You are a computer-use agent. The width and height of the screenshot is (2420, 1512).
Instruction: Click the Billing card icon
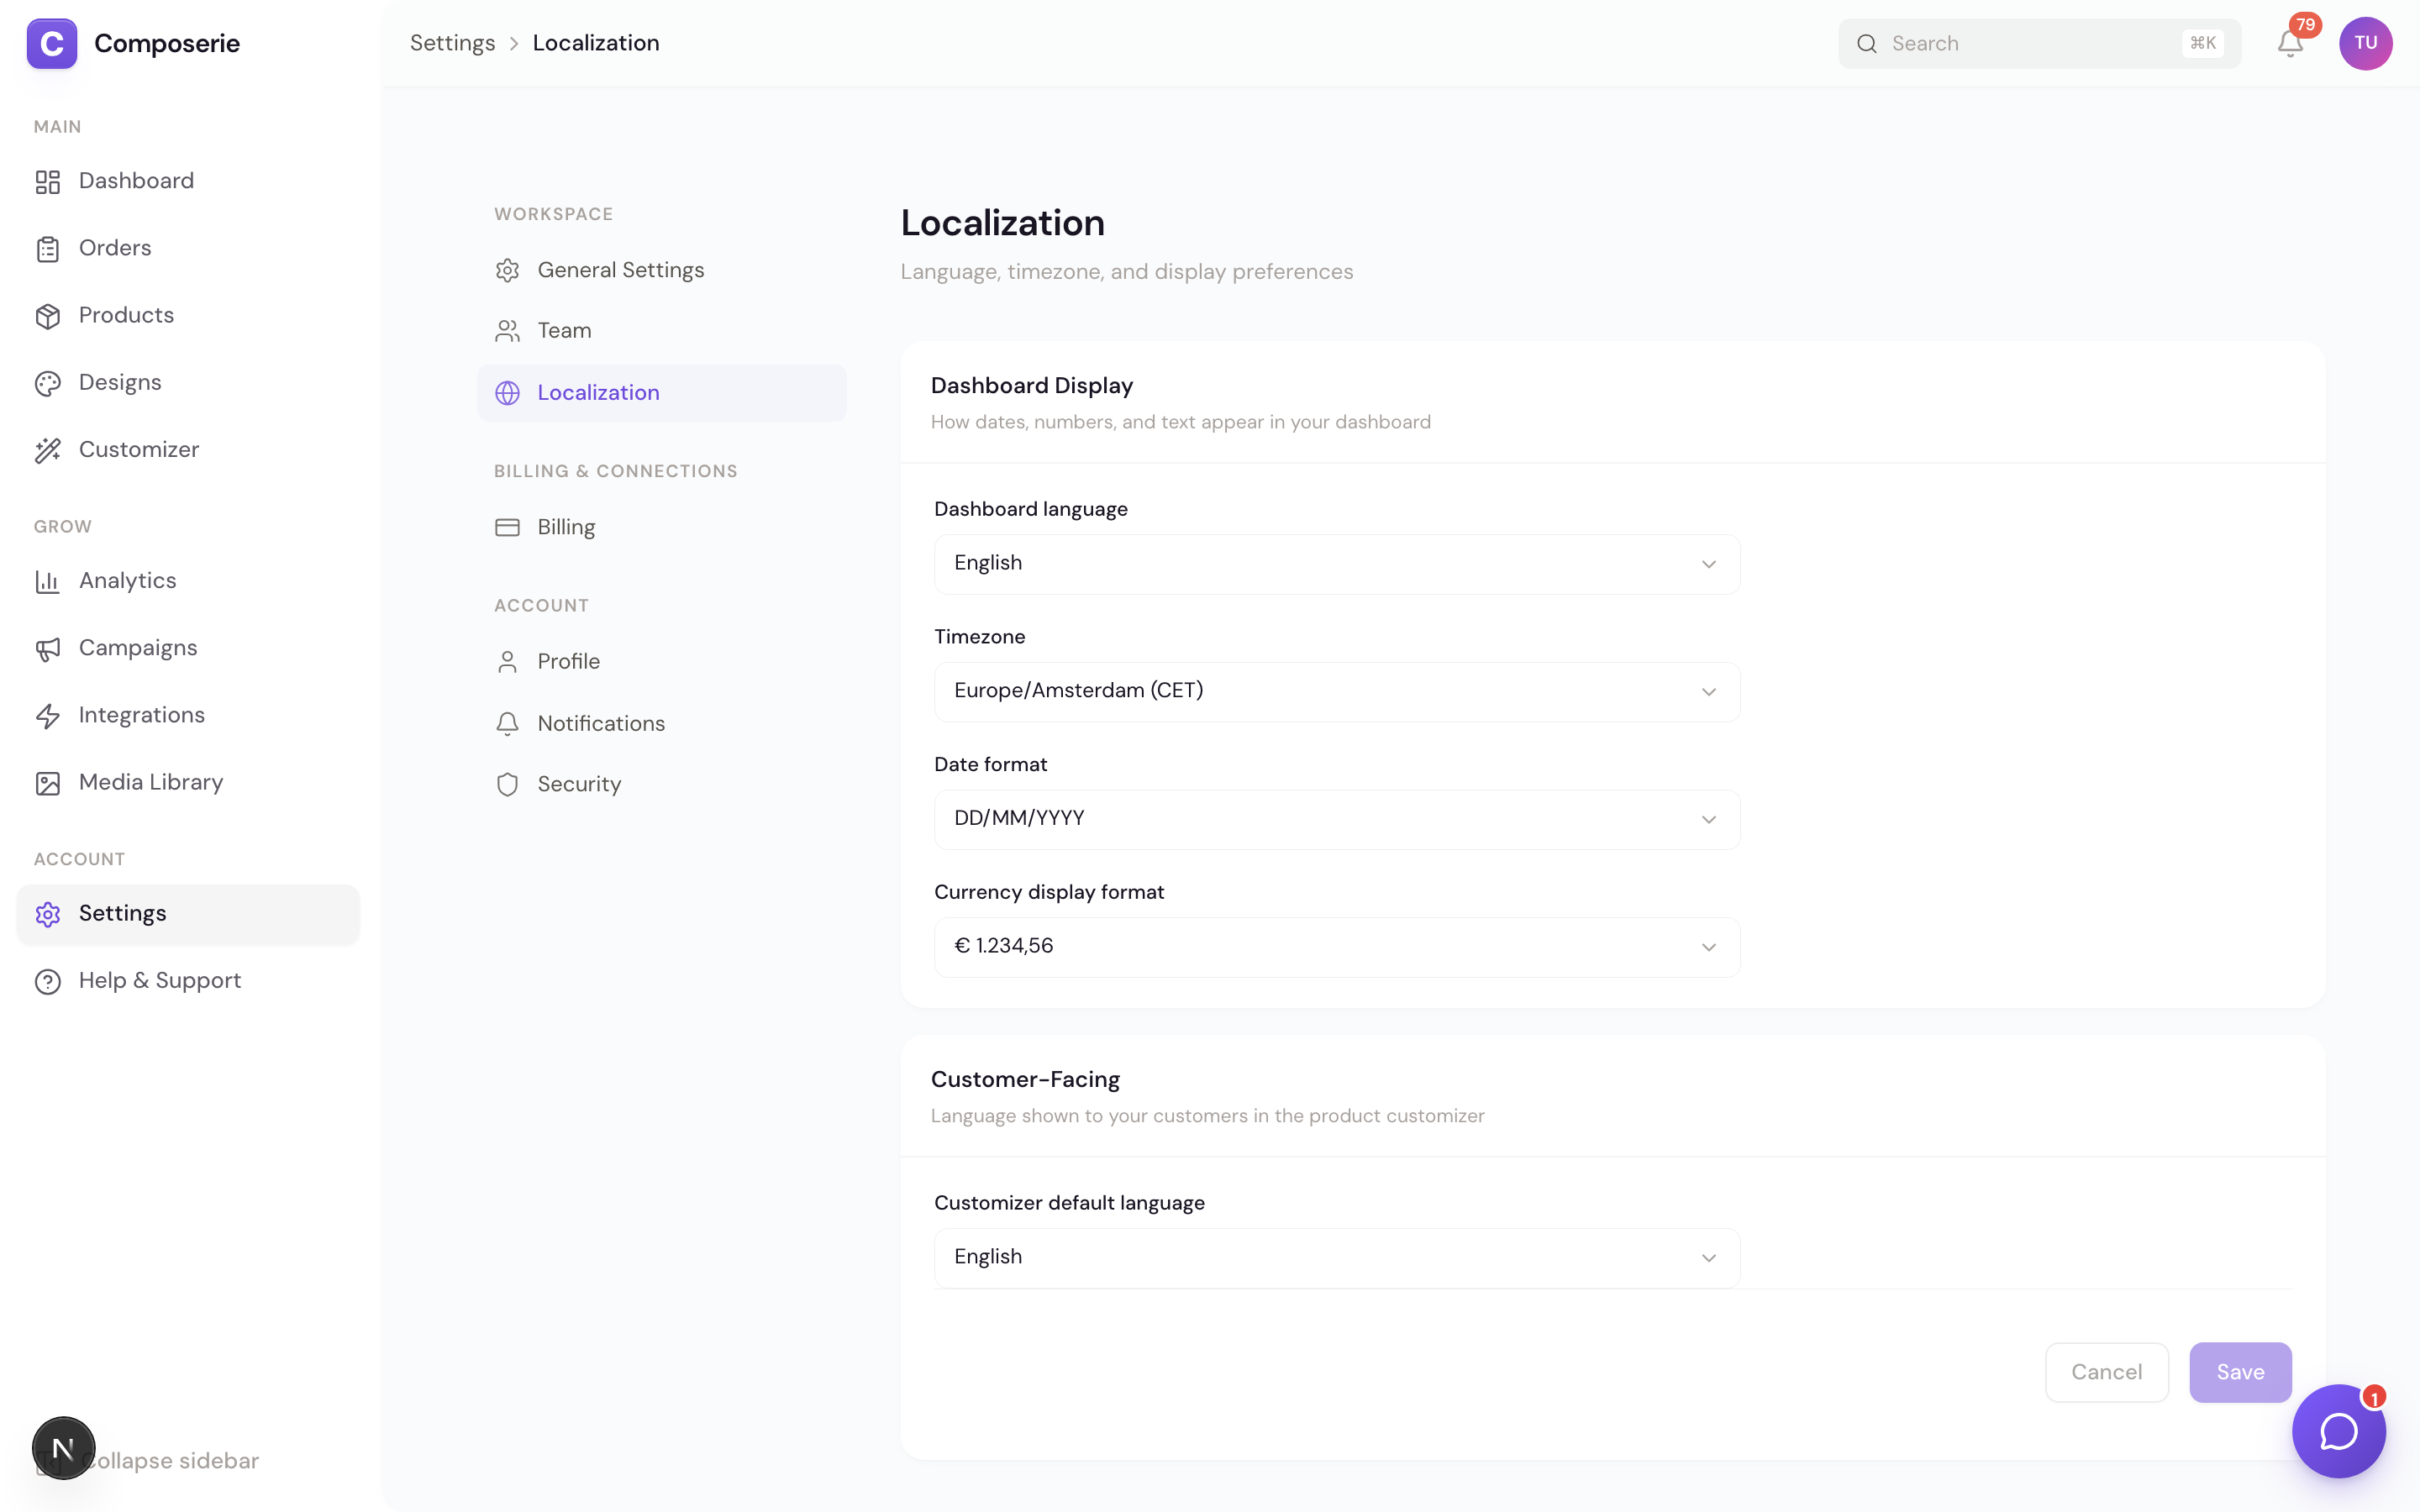coord(507,527)
